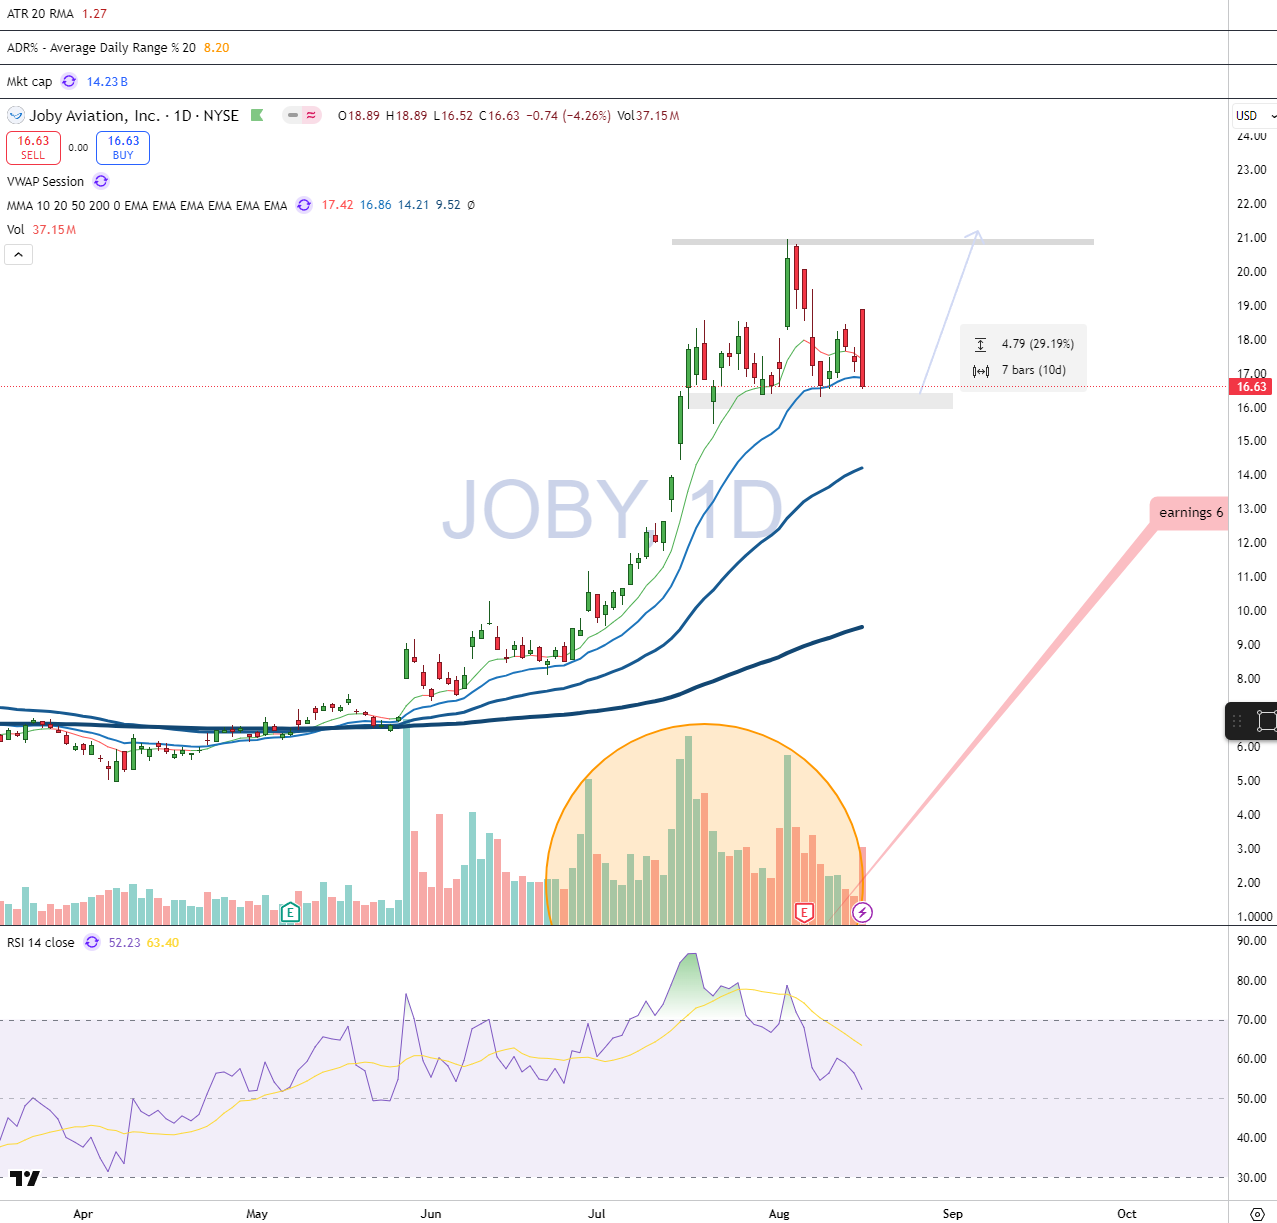Click the 16.63 current price label on axis

pos(1252,386)
